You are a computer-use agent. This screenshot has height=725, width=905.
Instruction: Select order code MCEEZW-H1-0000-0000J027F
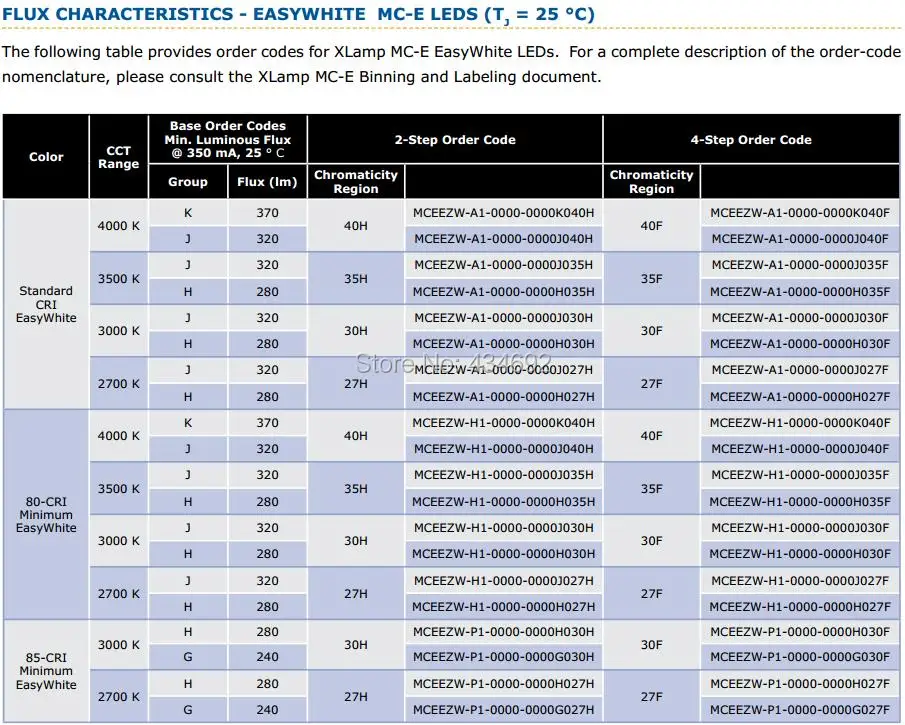(800, 581)
